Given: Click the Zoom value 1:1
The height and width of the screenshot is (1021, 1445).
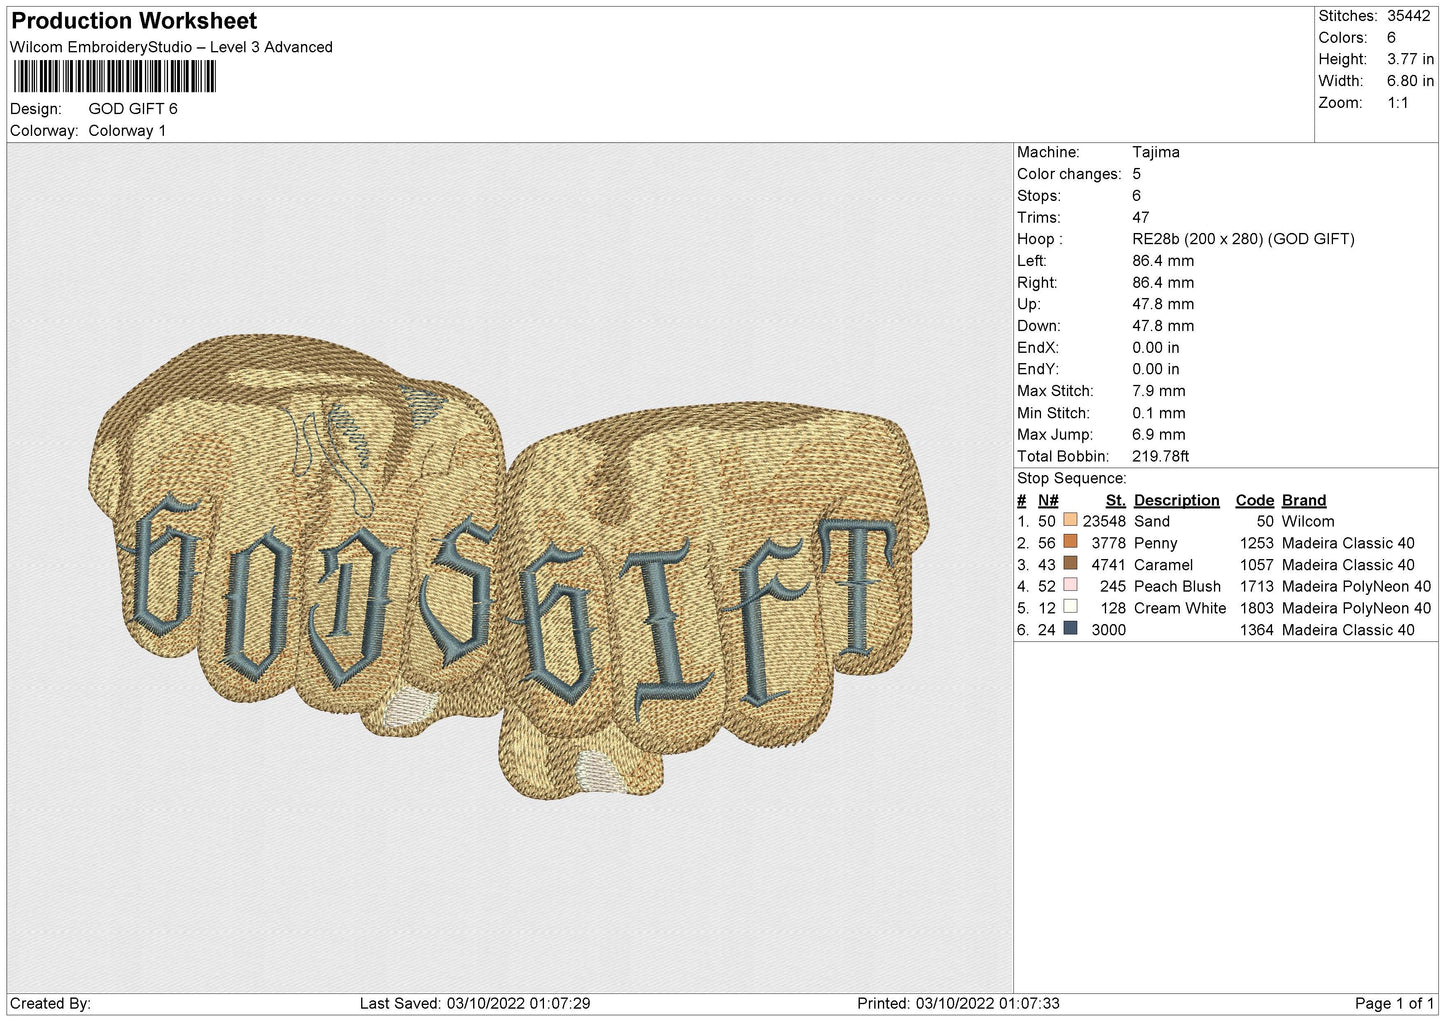Looking at the screenshot, I should (x=1397, y=103).
